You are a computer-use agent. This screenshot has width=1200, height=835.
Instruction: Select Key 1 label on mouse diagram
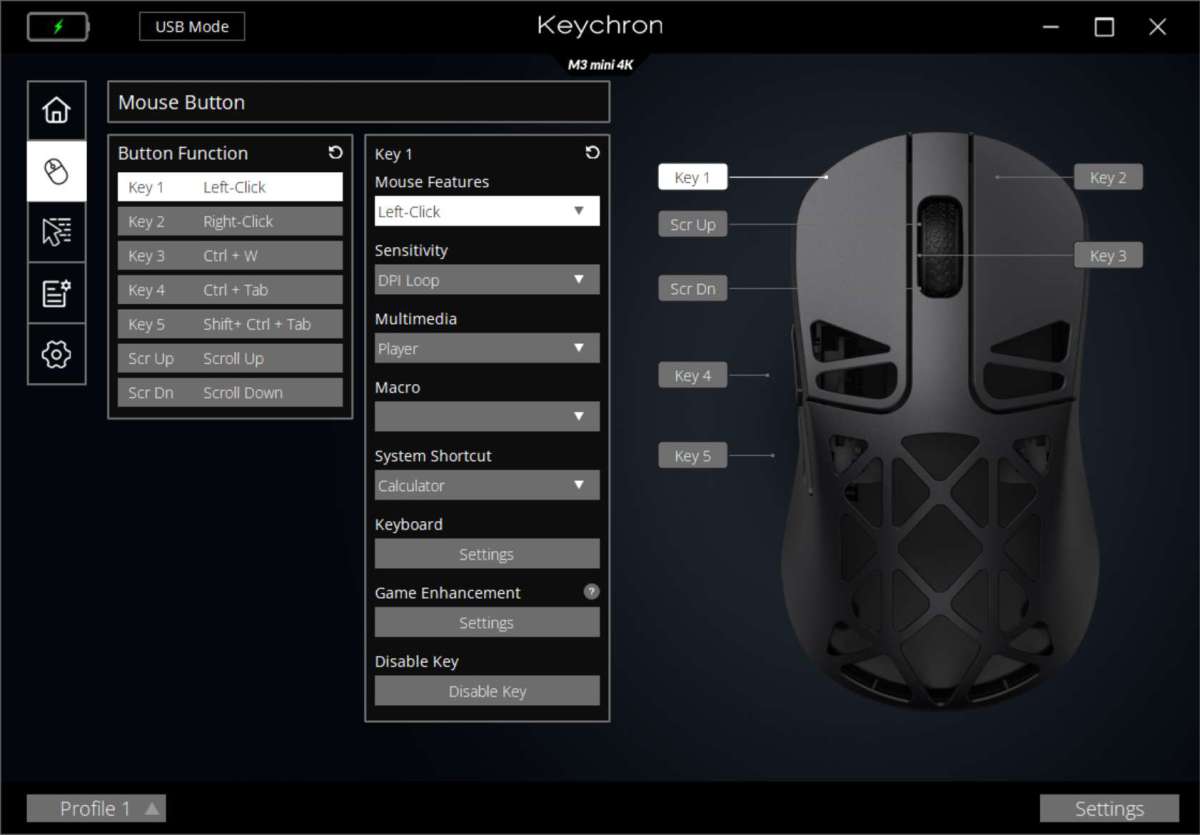[692, 177]
